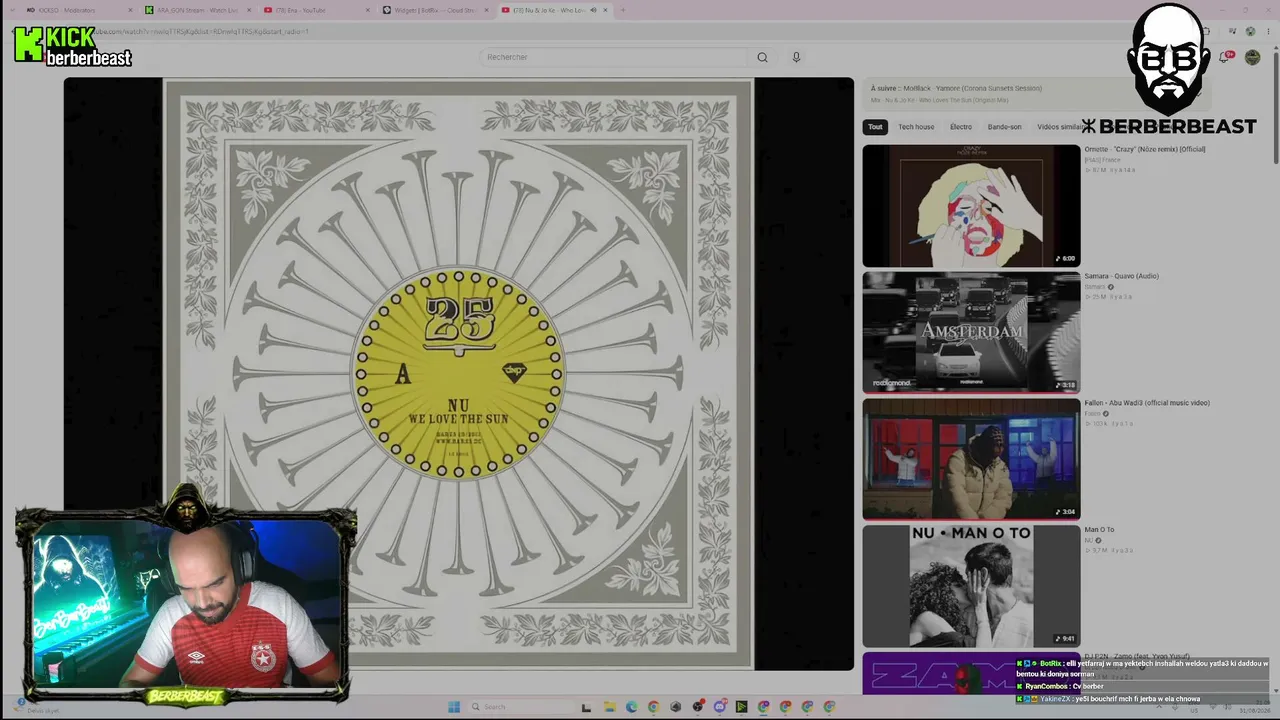Open the green app icon next to Discord

click(x=741, y=707)
